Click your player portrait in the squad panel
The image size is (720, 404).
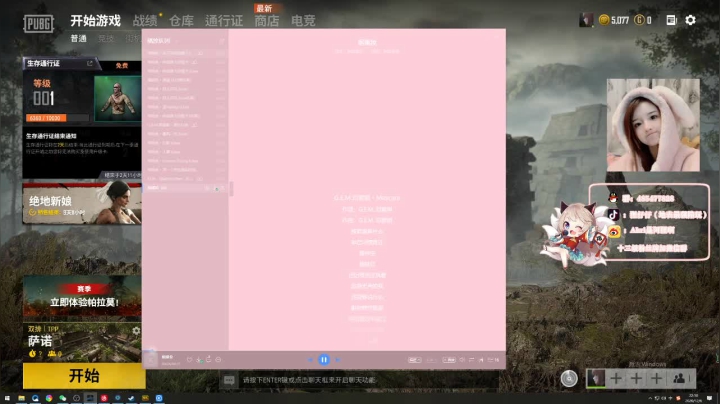[x=596, y=379]
